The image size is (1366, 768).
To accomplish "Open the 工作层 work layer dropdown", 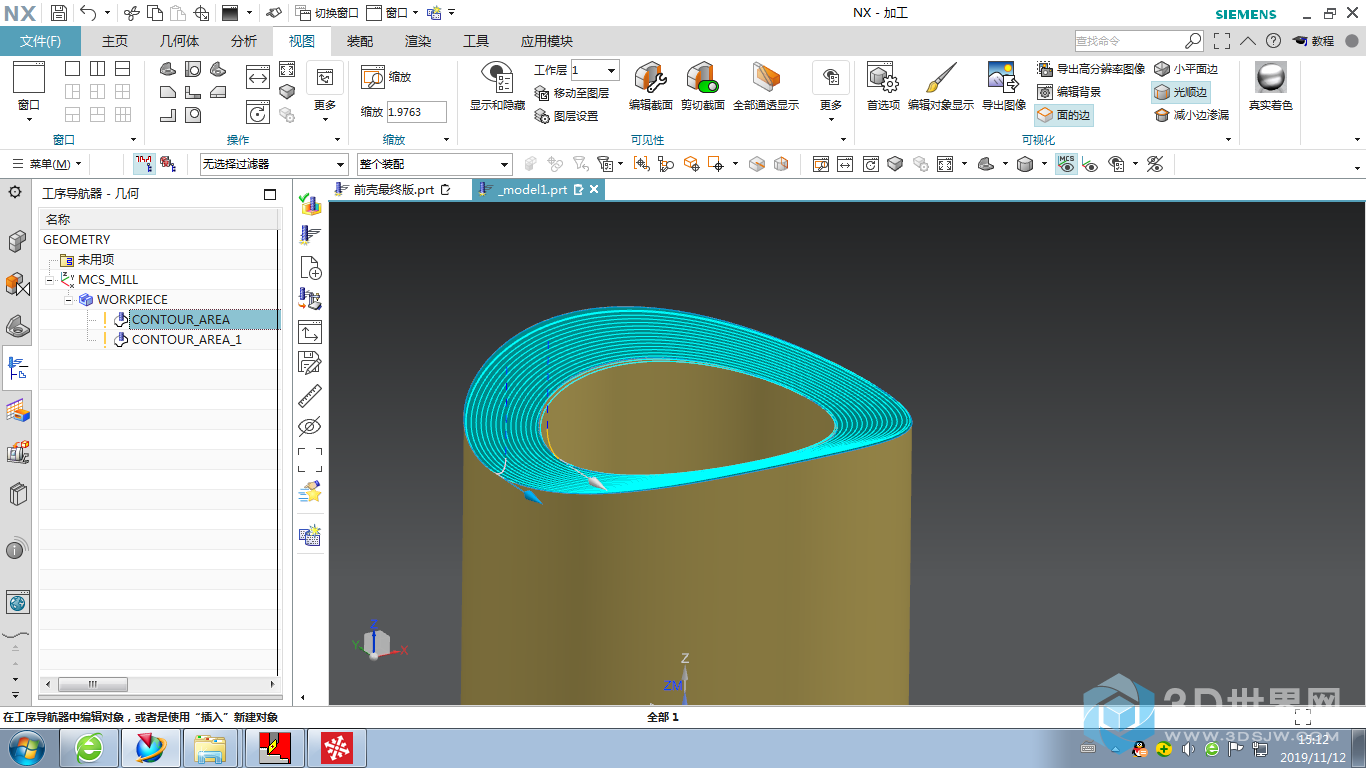I will click(x=611, y=71).
